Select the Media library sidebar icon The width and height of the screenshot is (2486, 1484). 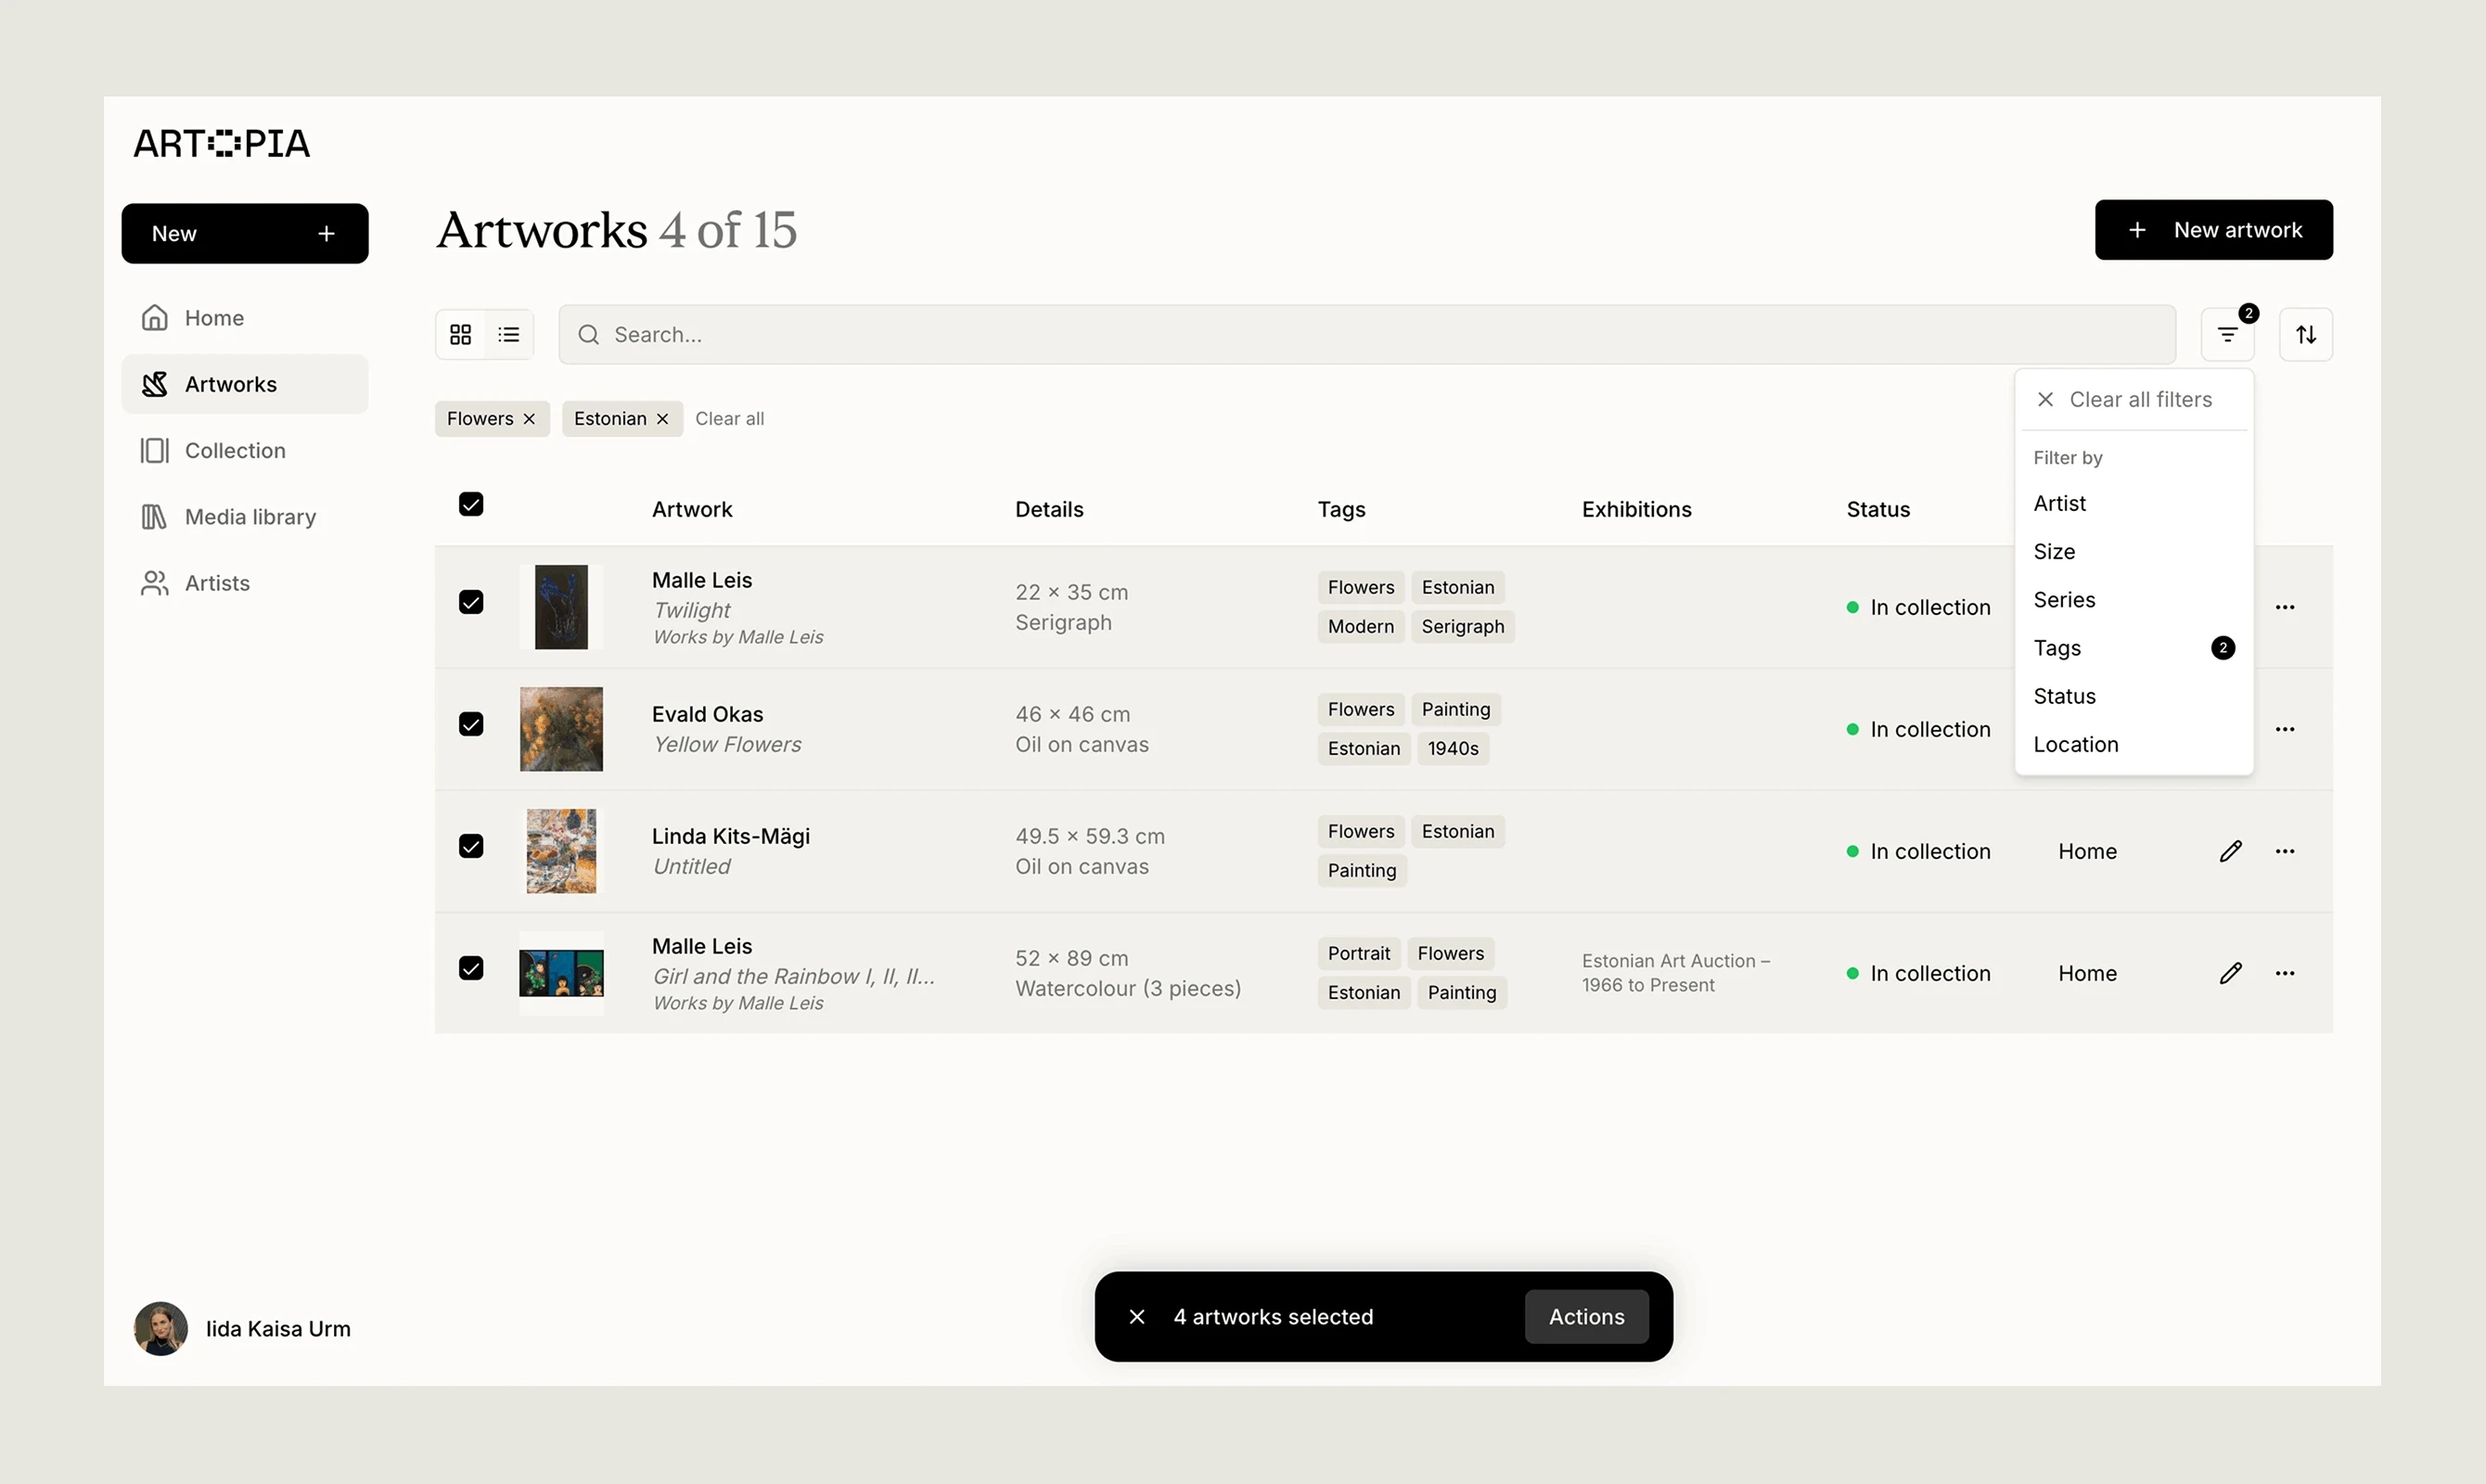(155, 516)
